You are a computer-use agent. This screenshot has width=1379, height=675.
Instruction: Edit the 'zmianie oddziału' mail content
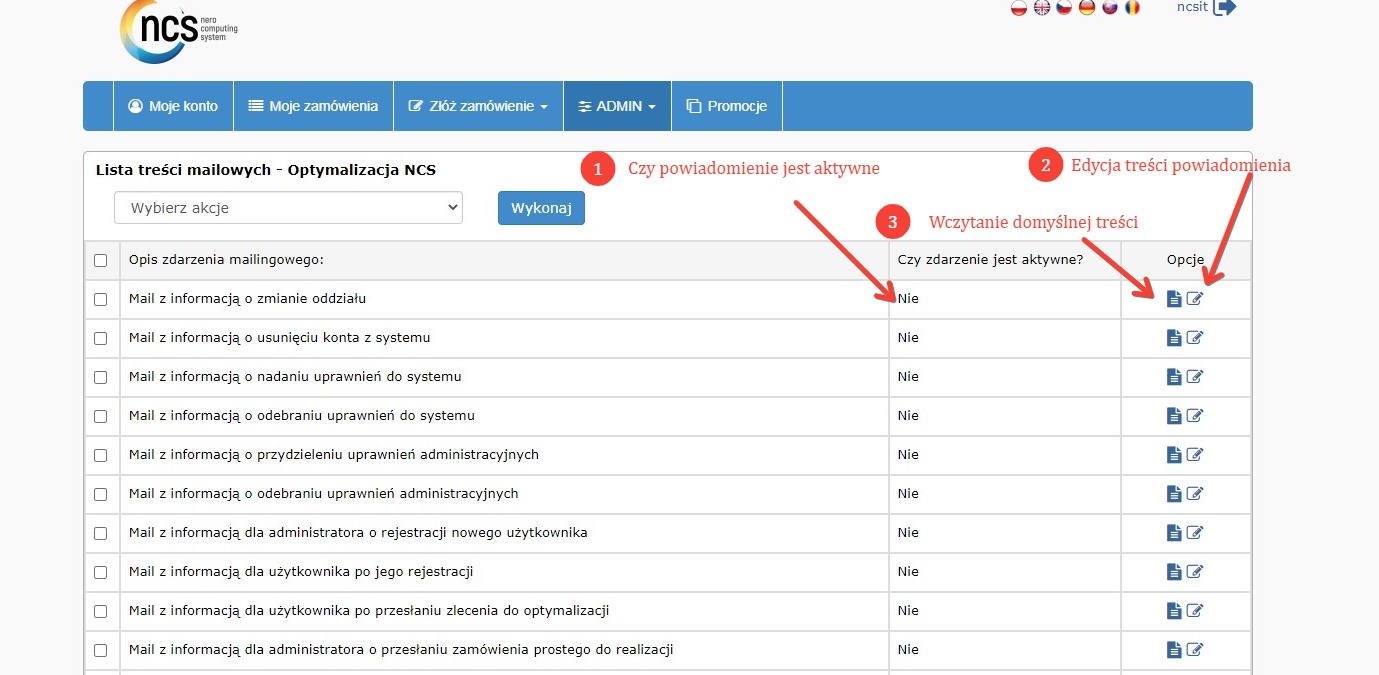tap(1195, 299)
